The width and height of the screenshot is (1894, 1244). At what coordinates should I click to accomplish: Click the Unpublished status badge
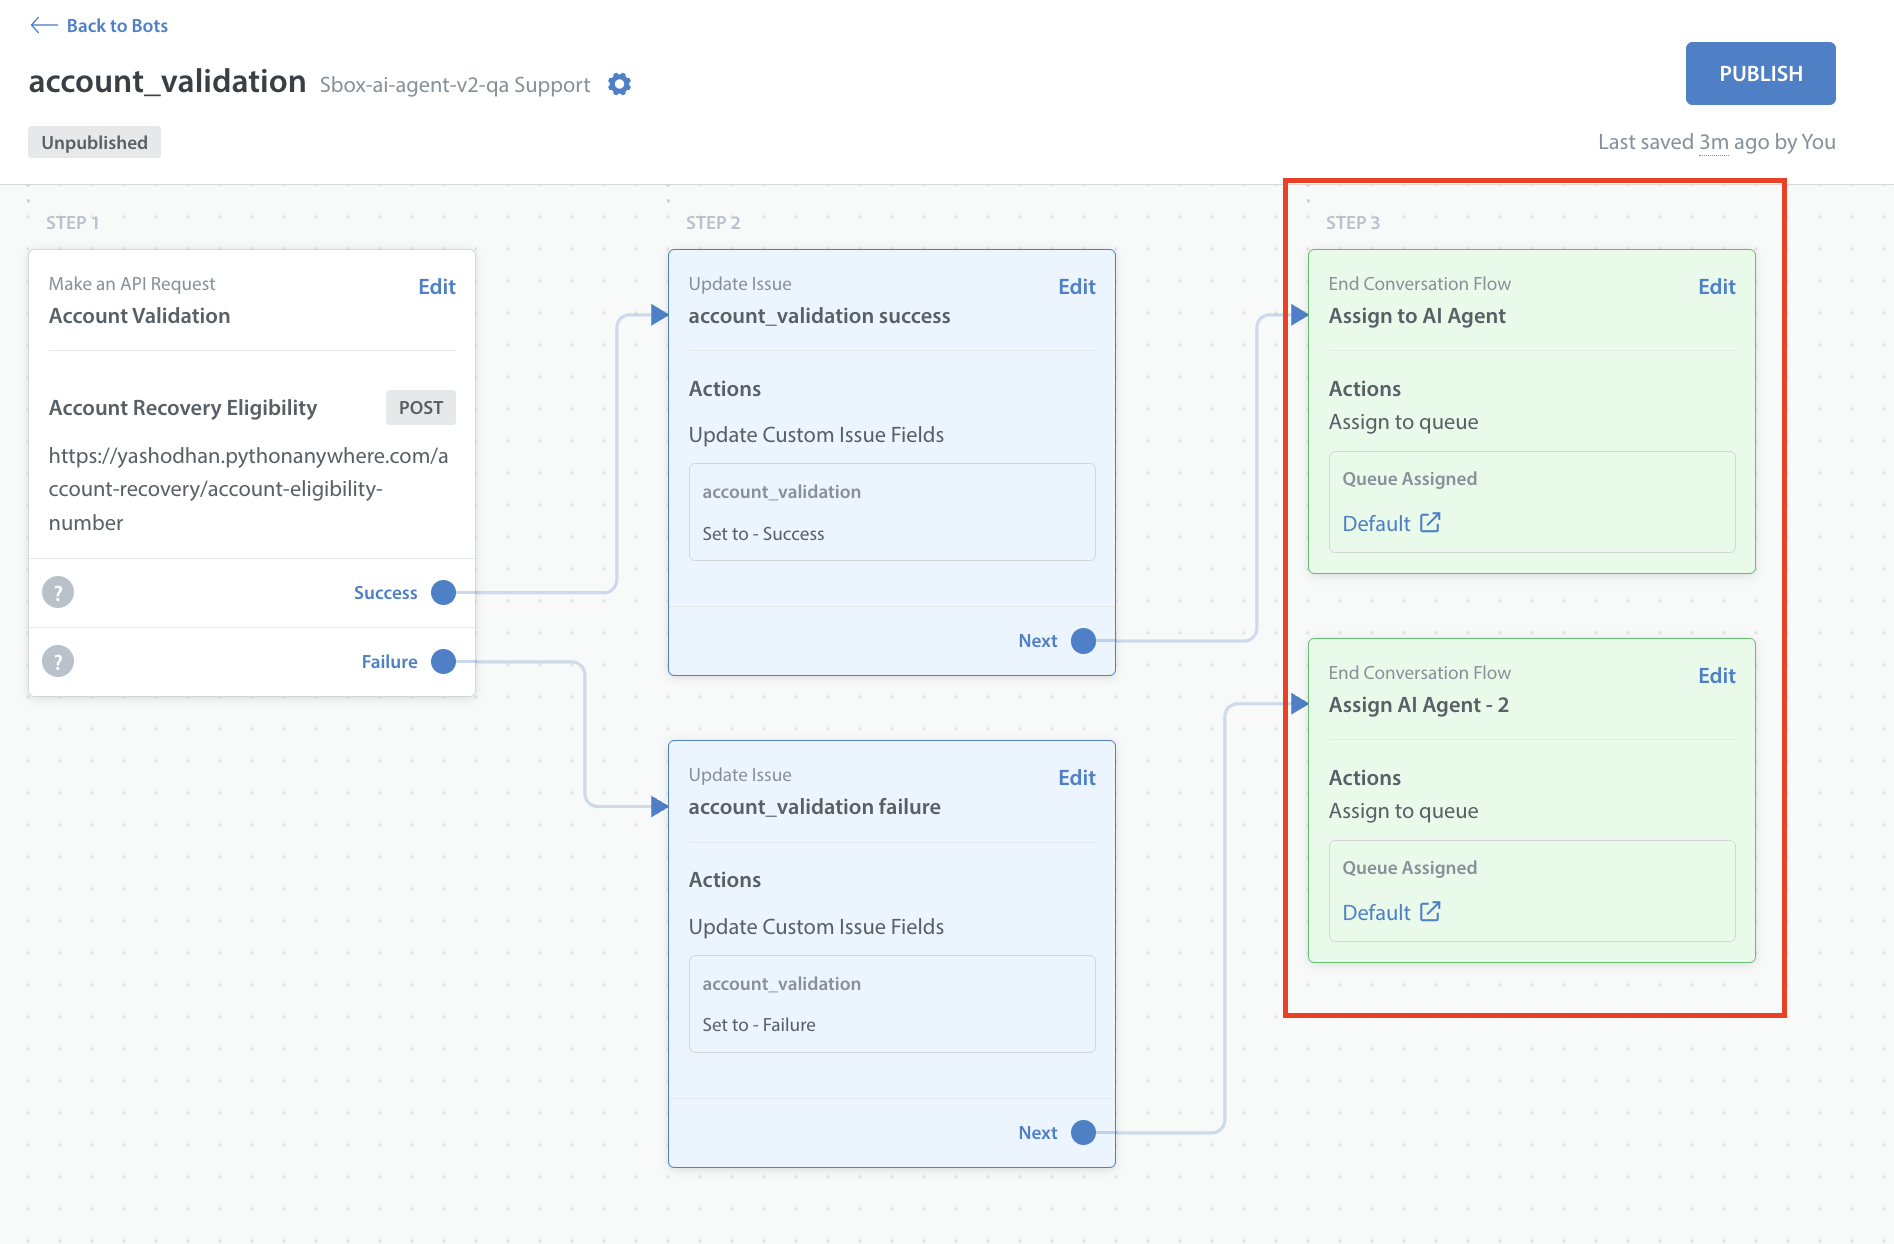(x=94, y=142)
